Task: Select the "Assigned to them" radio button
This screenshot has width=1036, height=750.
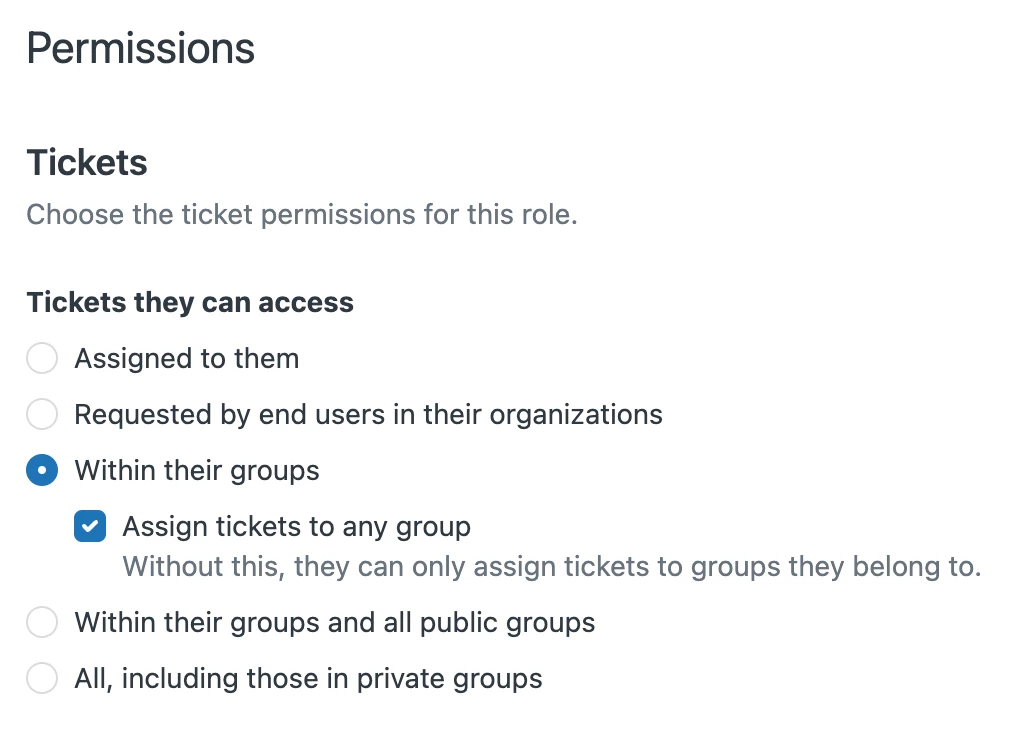Action: 42,359
